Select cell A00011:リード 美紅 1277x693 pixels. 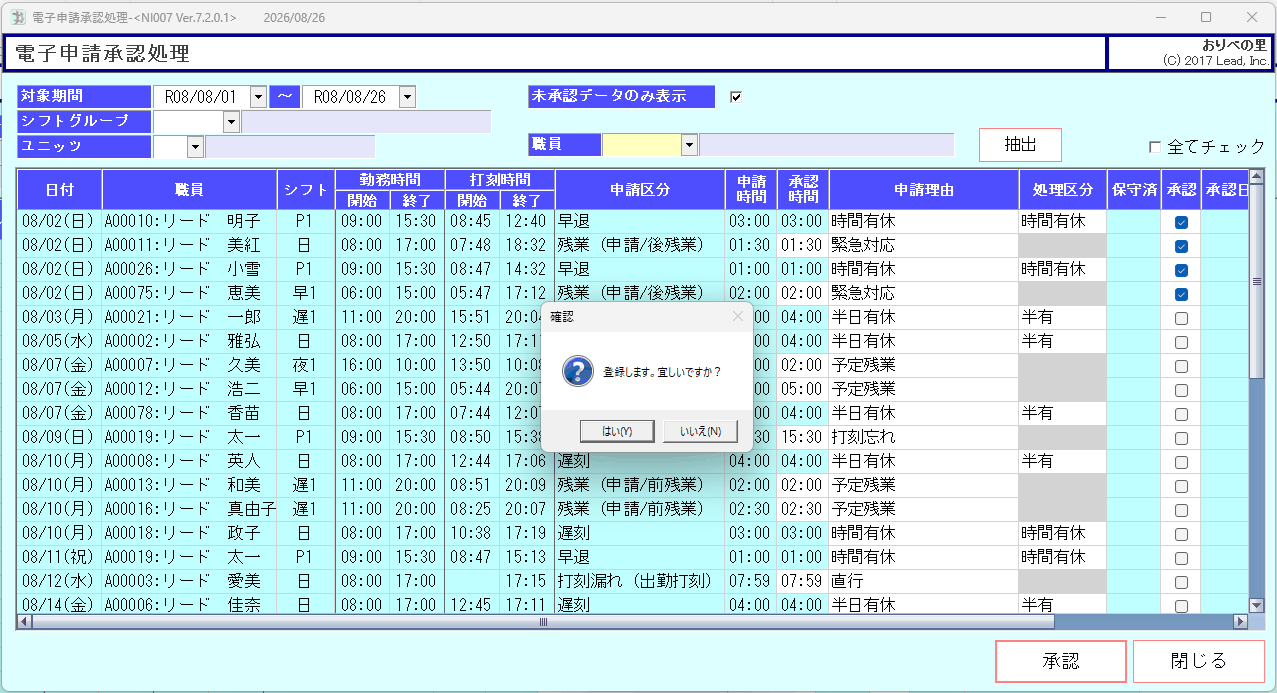(190, 246)
